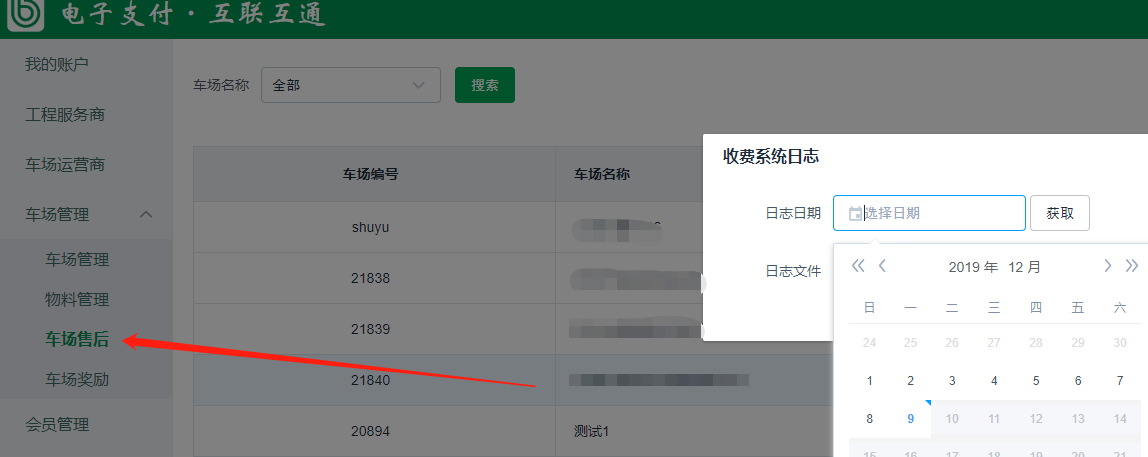Click the 2019 年 year label
The height and width of the screenshot is (457, 1148).
(973, 267)
